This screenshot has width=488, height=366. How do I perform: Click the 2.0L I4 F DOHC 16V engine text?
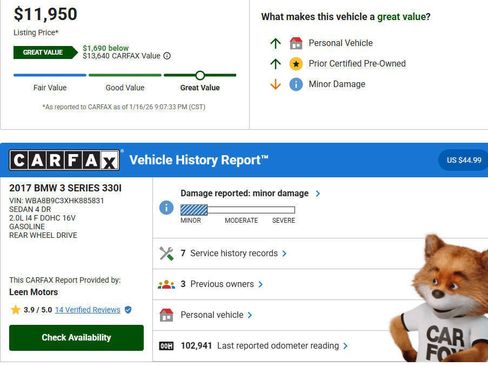point(42,218)
